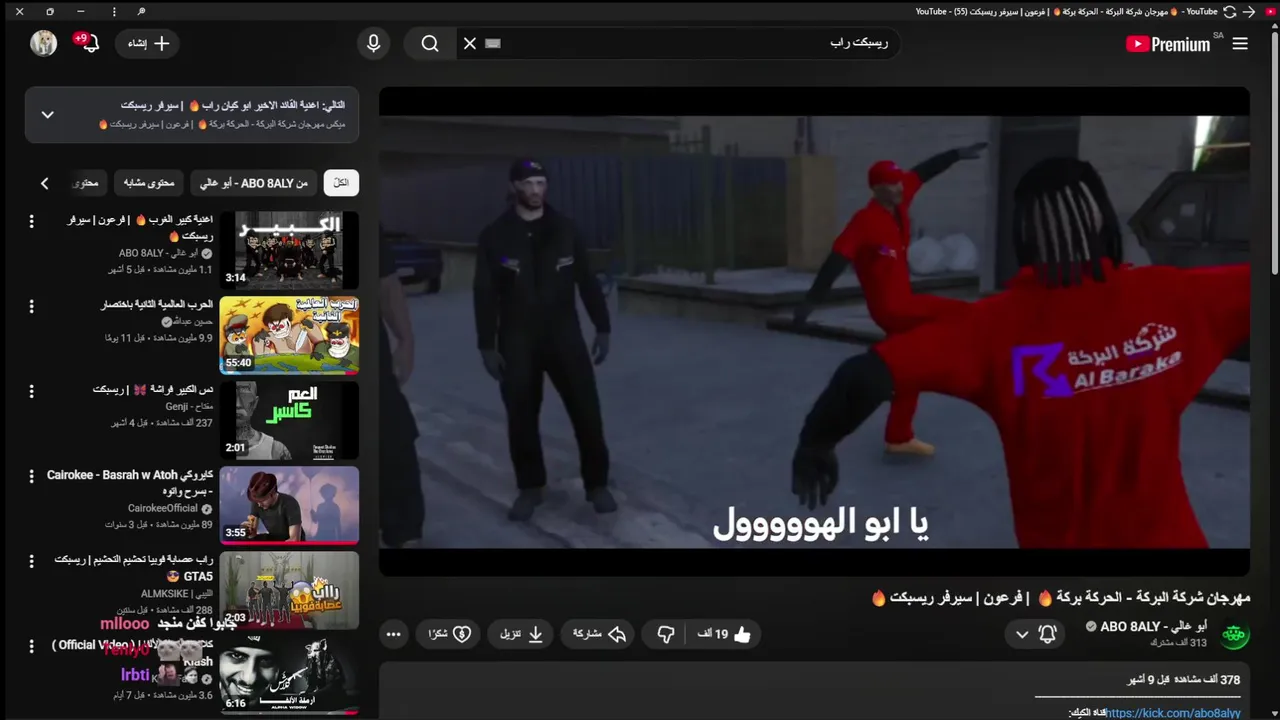This screenshot has height=720, width=1280.
Task: Open options menu for دس الكبير فراشة video
Action: [31, 391]
